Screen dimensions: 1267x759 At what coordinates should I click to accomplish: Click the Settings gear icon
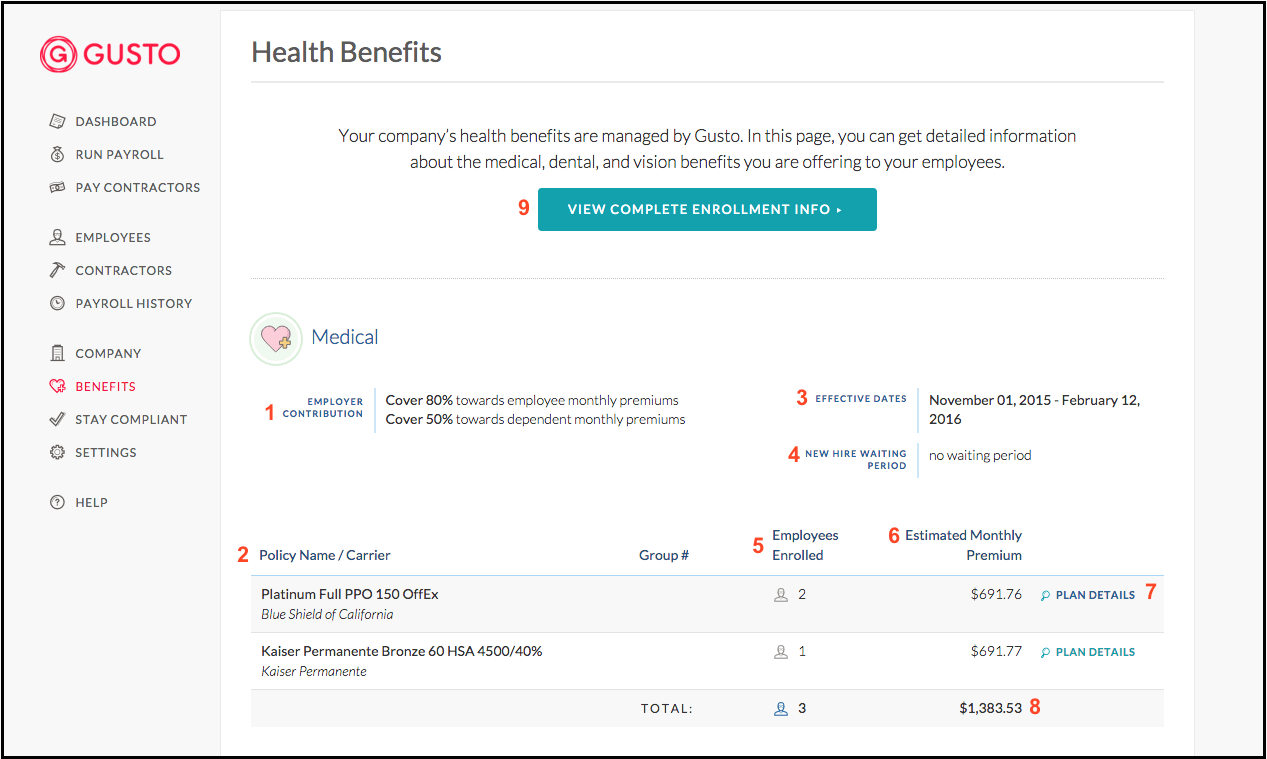57,452
